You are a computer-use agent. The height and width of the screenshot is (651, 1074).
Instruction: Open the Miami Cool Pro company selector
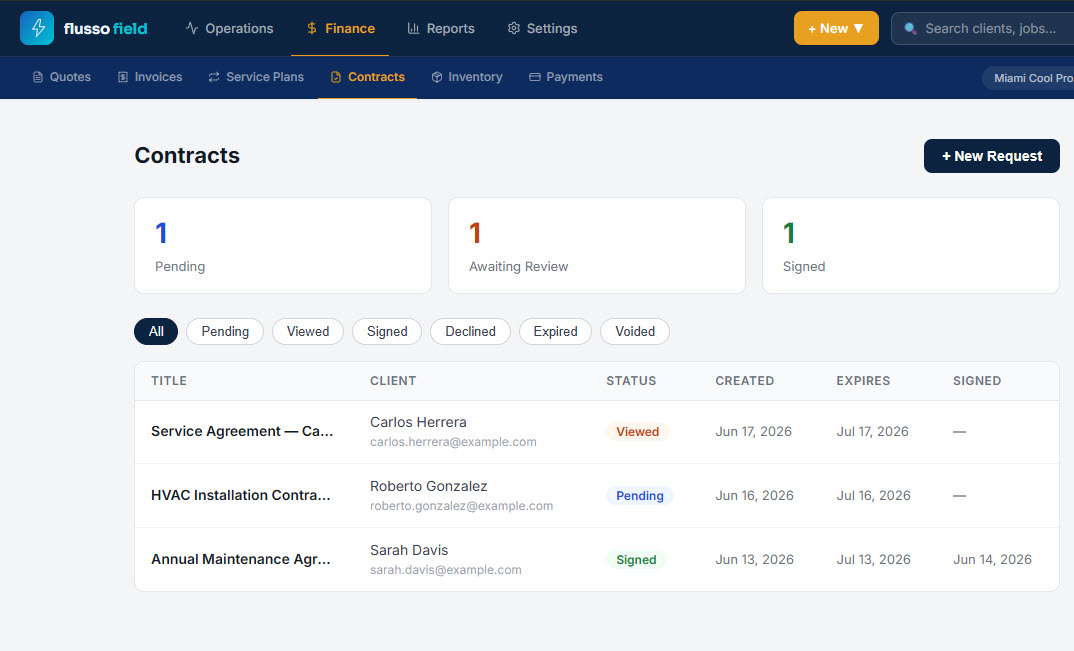[x=1029, y=78]
